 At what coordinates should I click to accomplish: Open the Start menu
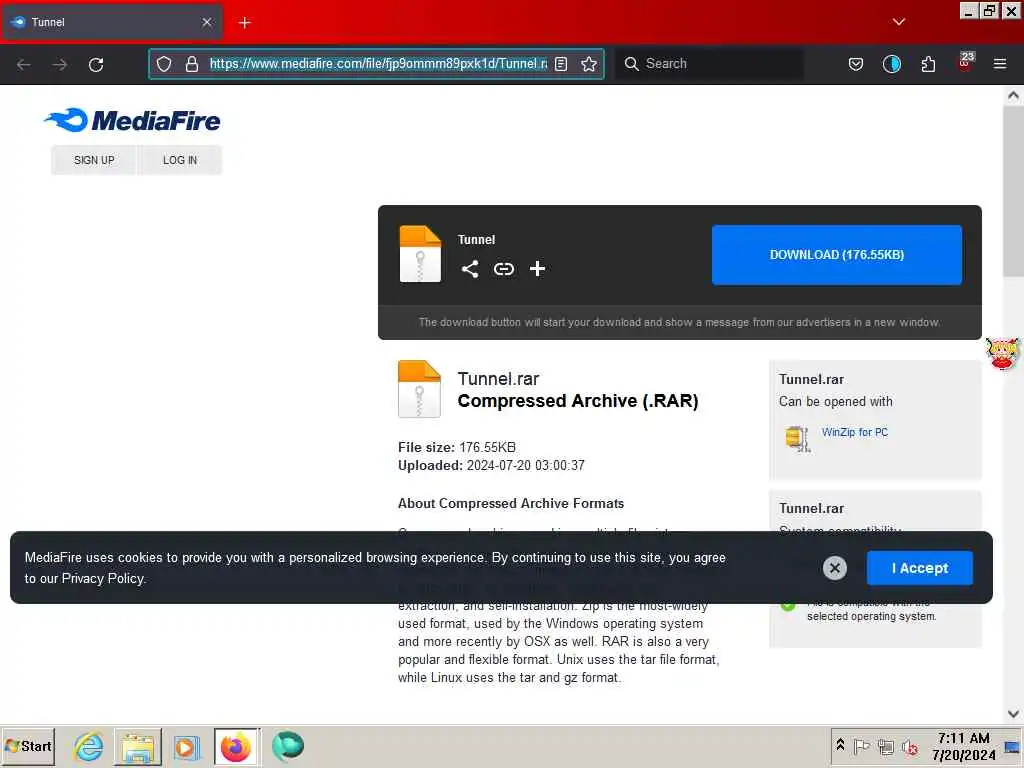pyautogui.click(x=27, y=746)
